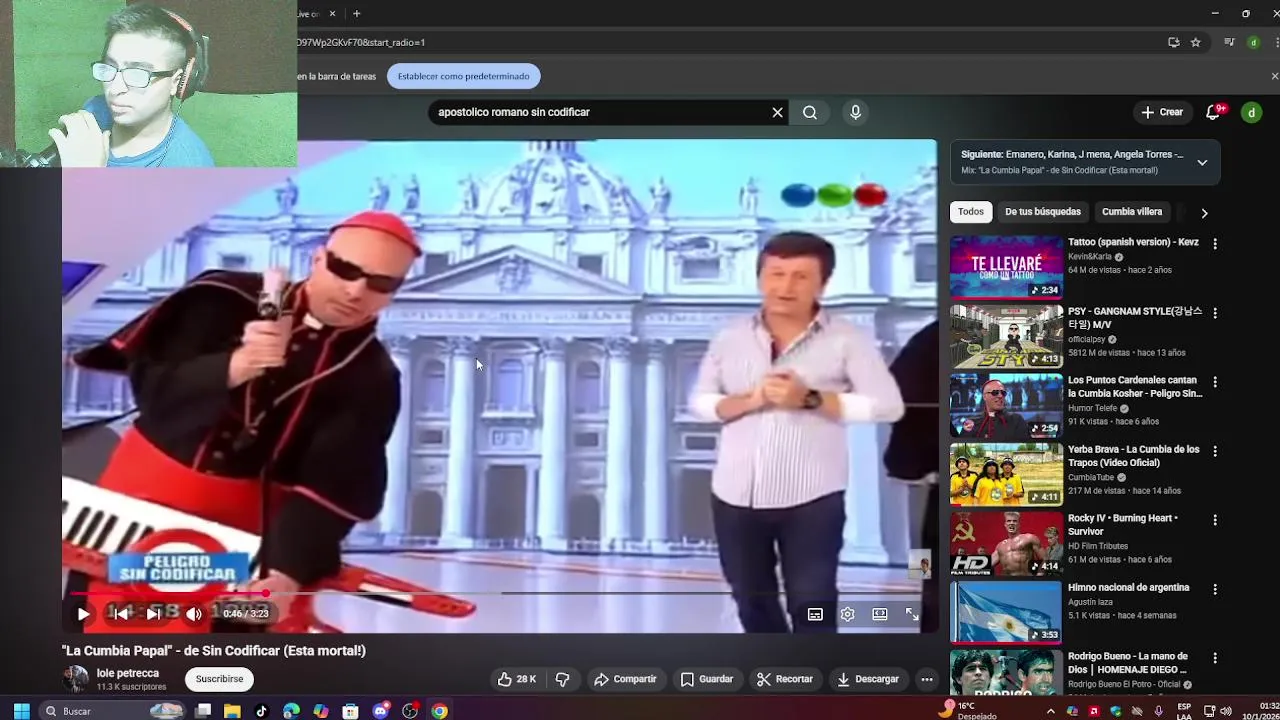
Task: Open lole petrecca channel avatar
Action: [75, 679]
